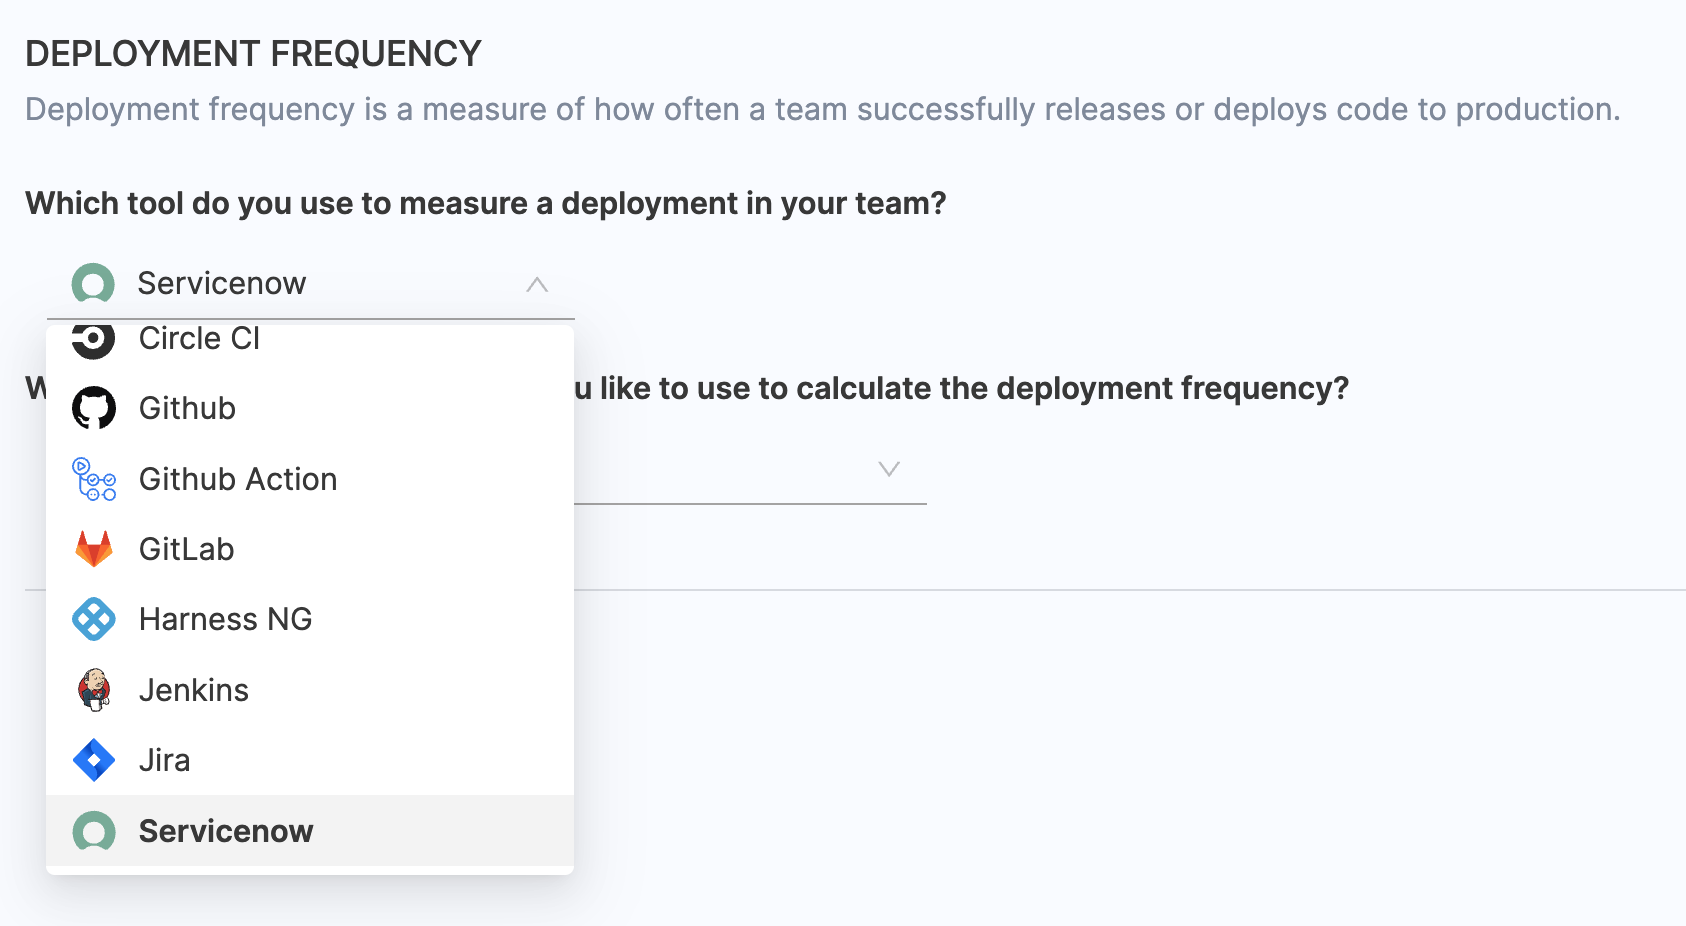Pick Github Action from the dropdown list
Screen dimensions: 1686x926
pos(238,479)
